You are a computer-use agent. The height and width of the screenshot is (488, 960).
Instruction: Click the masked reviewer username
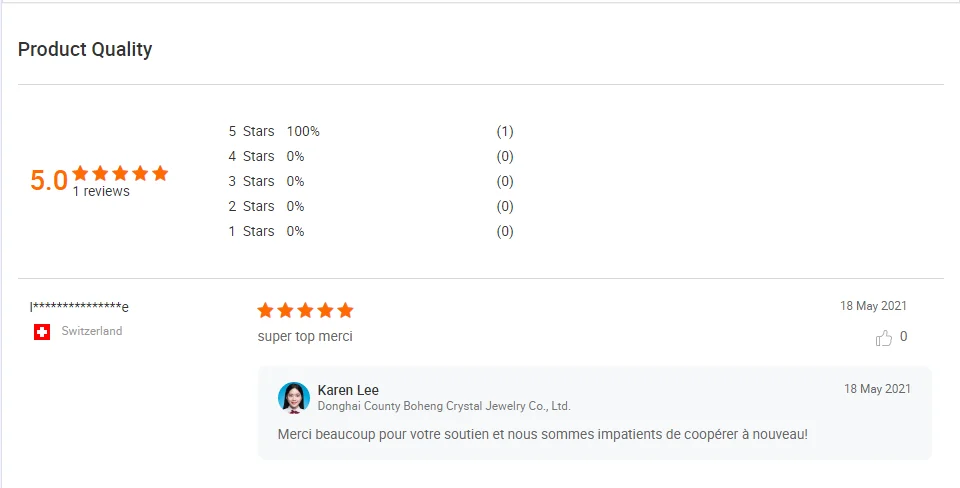pyautogui.click(x=79, y=306)
